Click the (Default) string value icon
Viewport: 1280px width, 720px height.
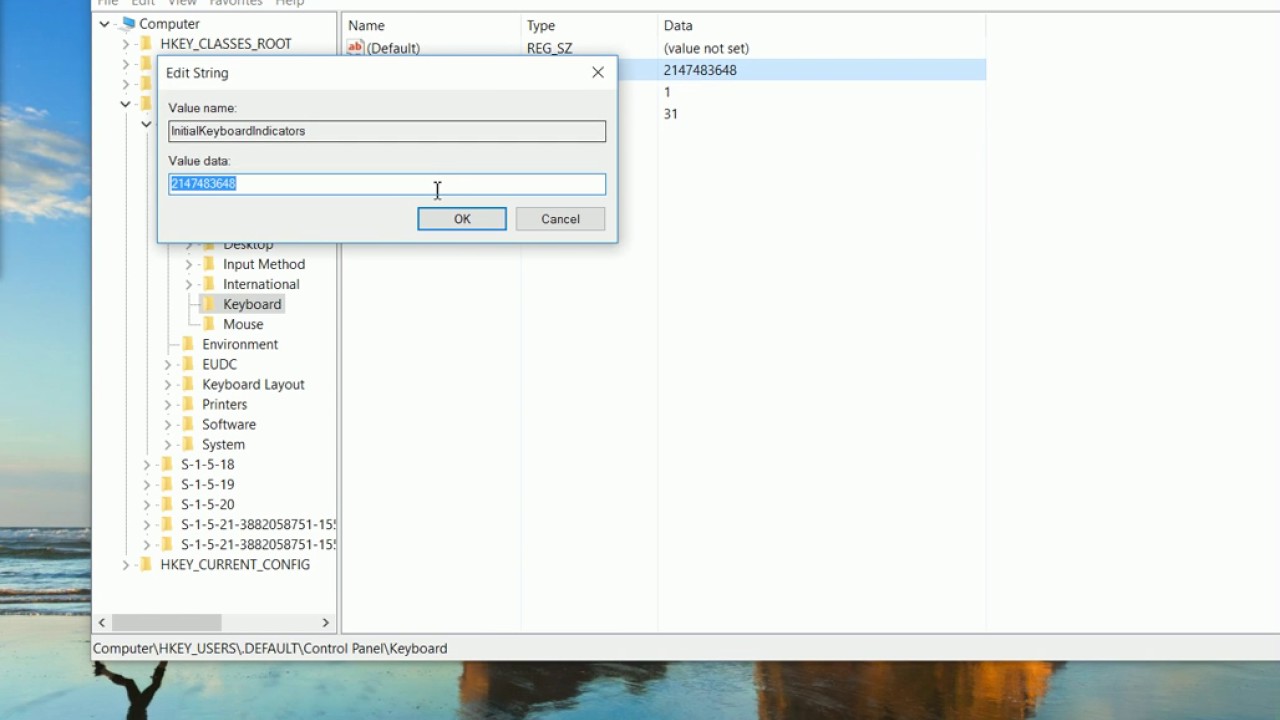(355, 48)
